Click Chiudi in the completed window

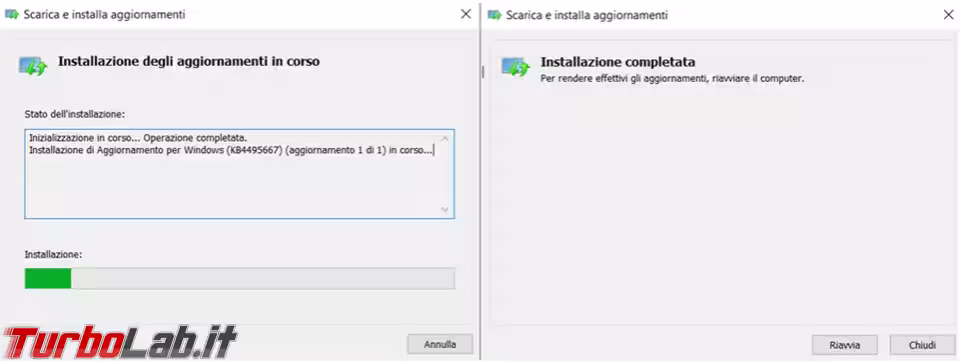click(922, 345)
